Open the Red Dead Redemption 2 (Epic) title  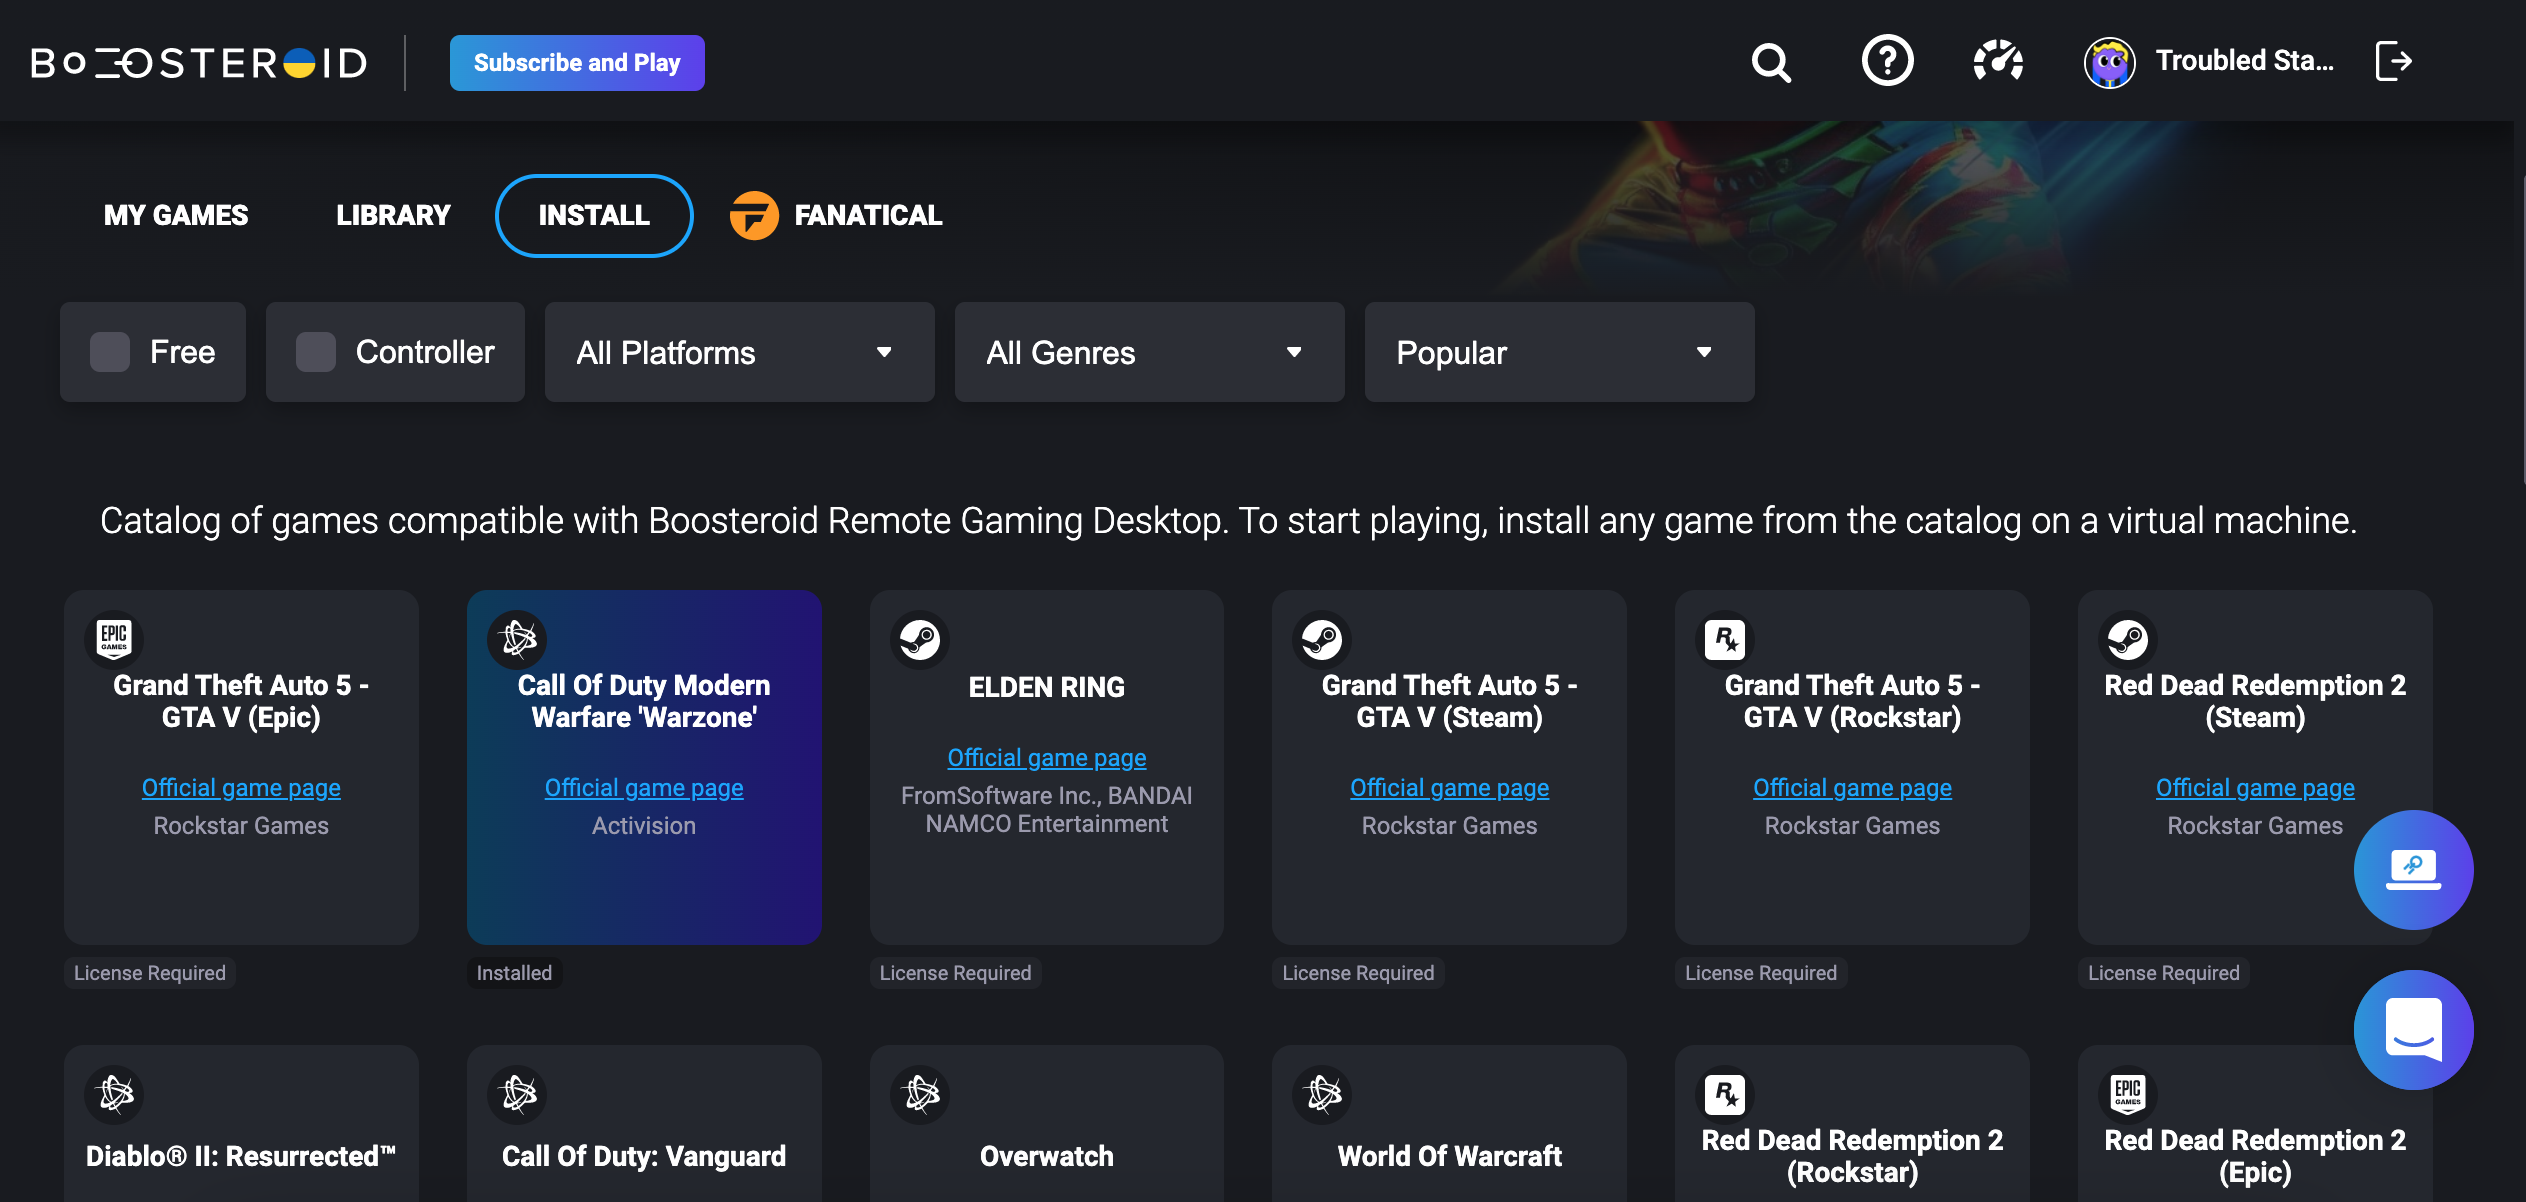click(2255, 1156)
